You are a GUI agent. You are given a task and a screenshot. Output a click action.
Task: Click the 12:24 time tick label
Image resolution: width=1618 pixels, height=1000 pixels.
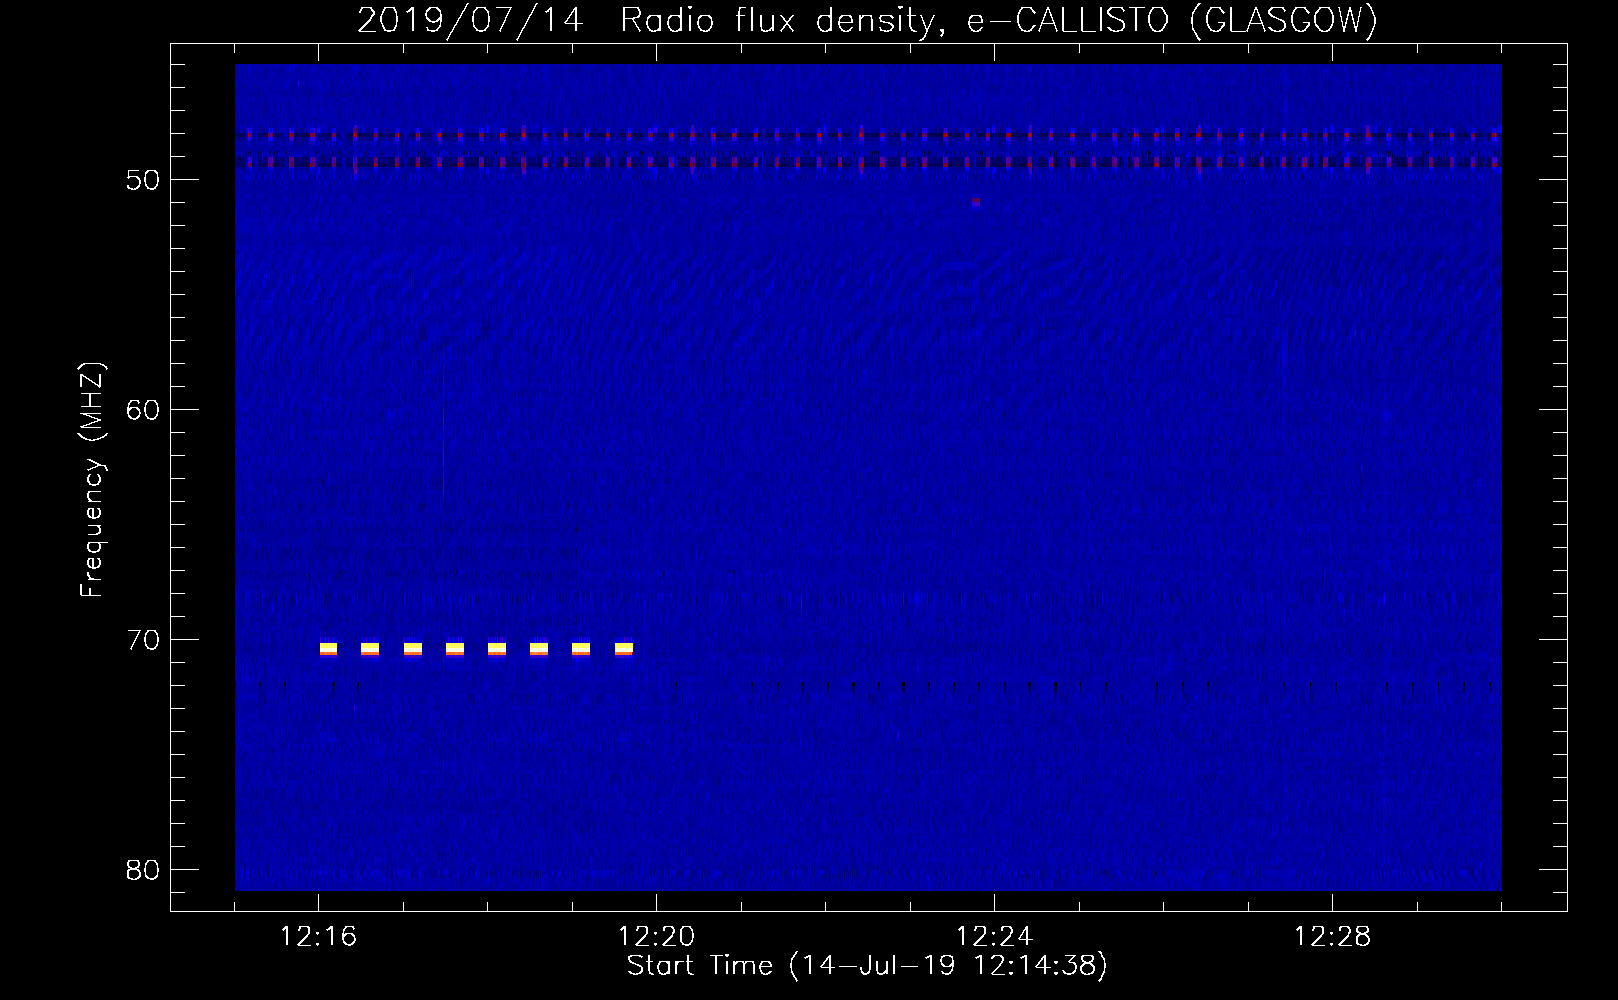point(994,937)
